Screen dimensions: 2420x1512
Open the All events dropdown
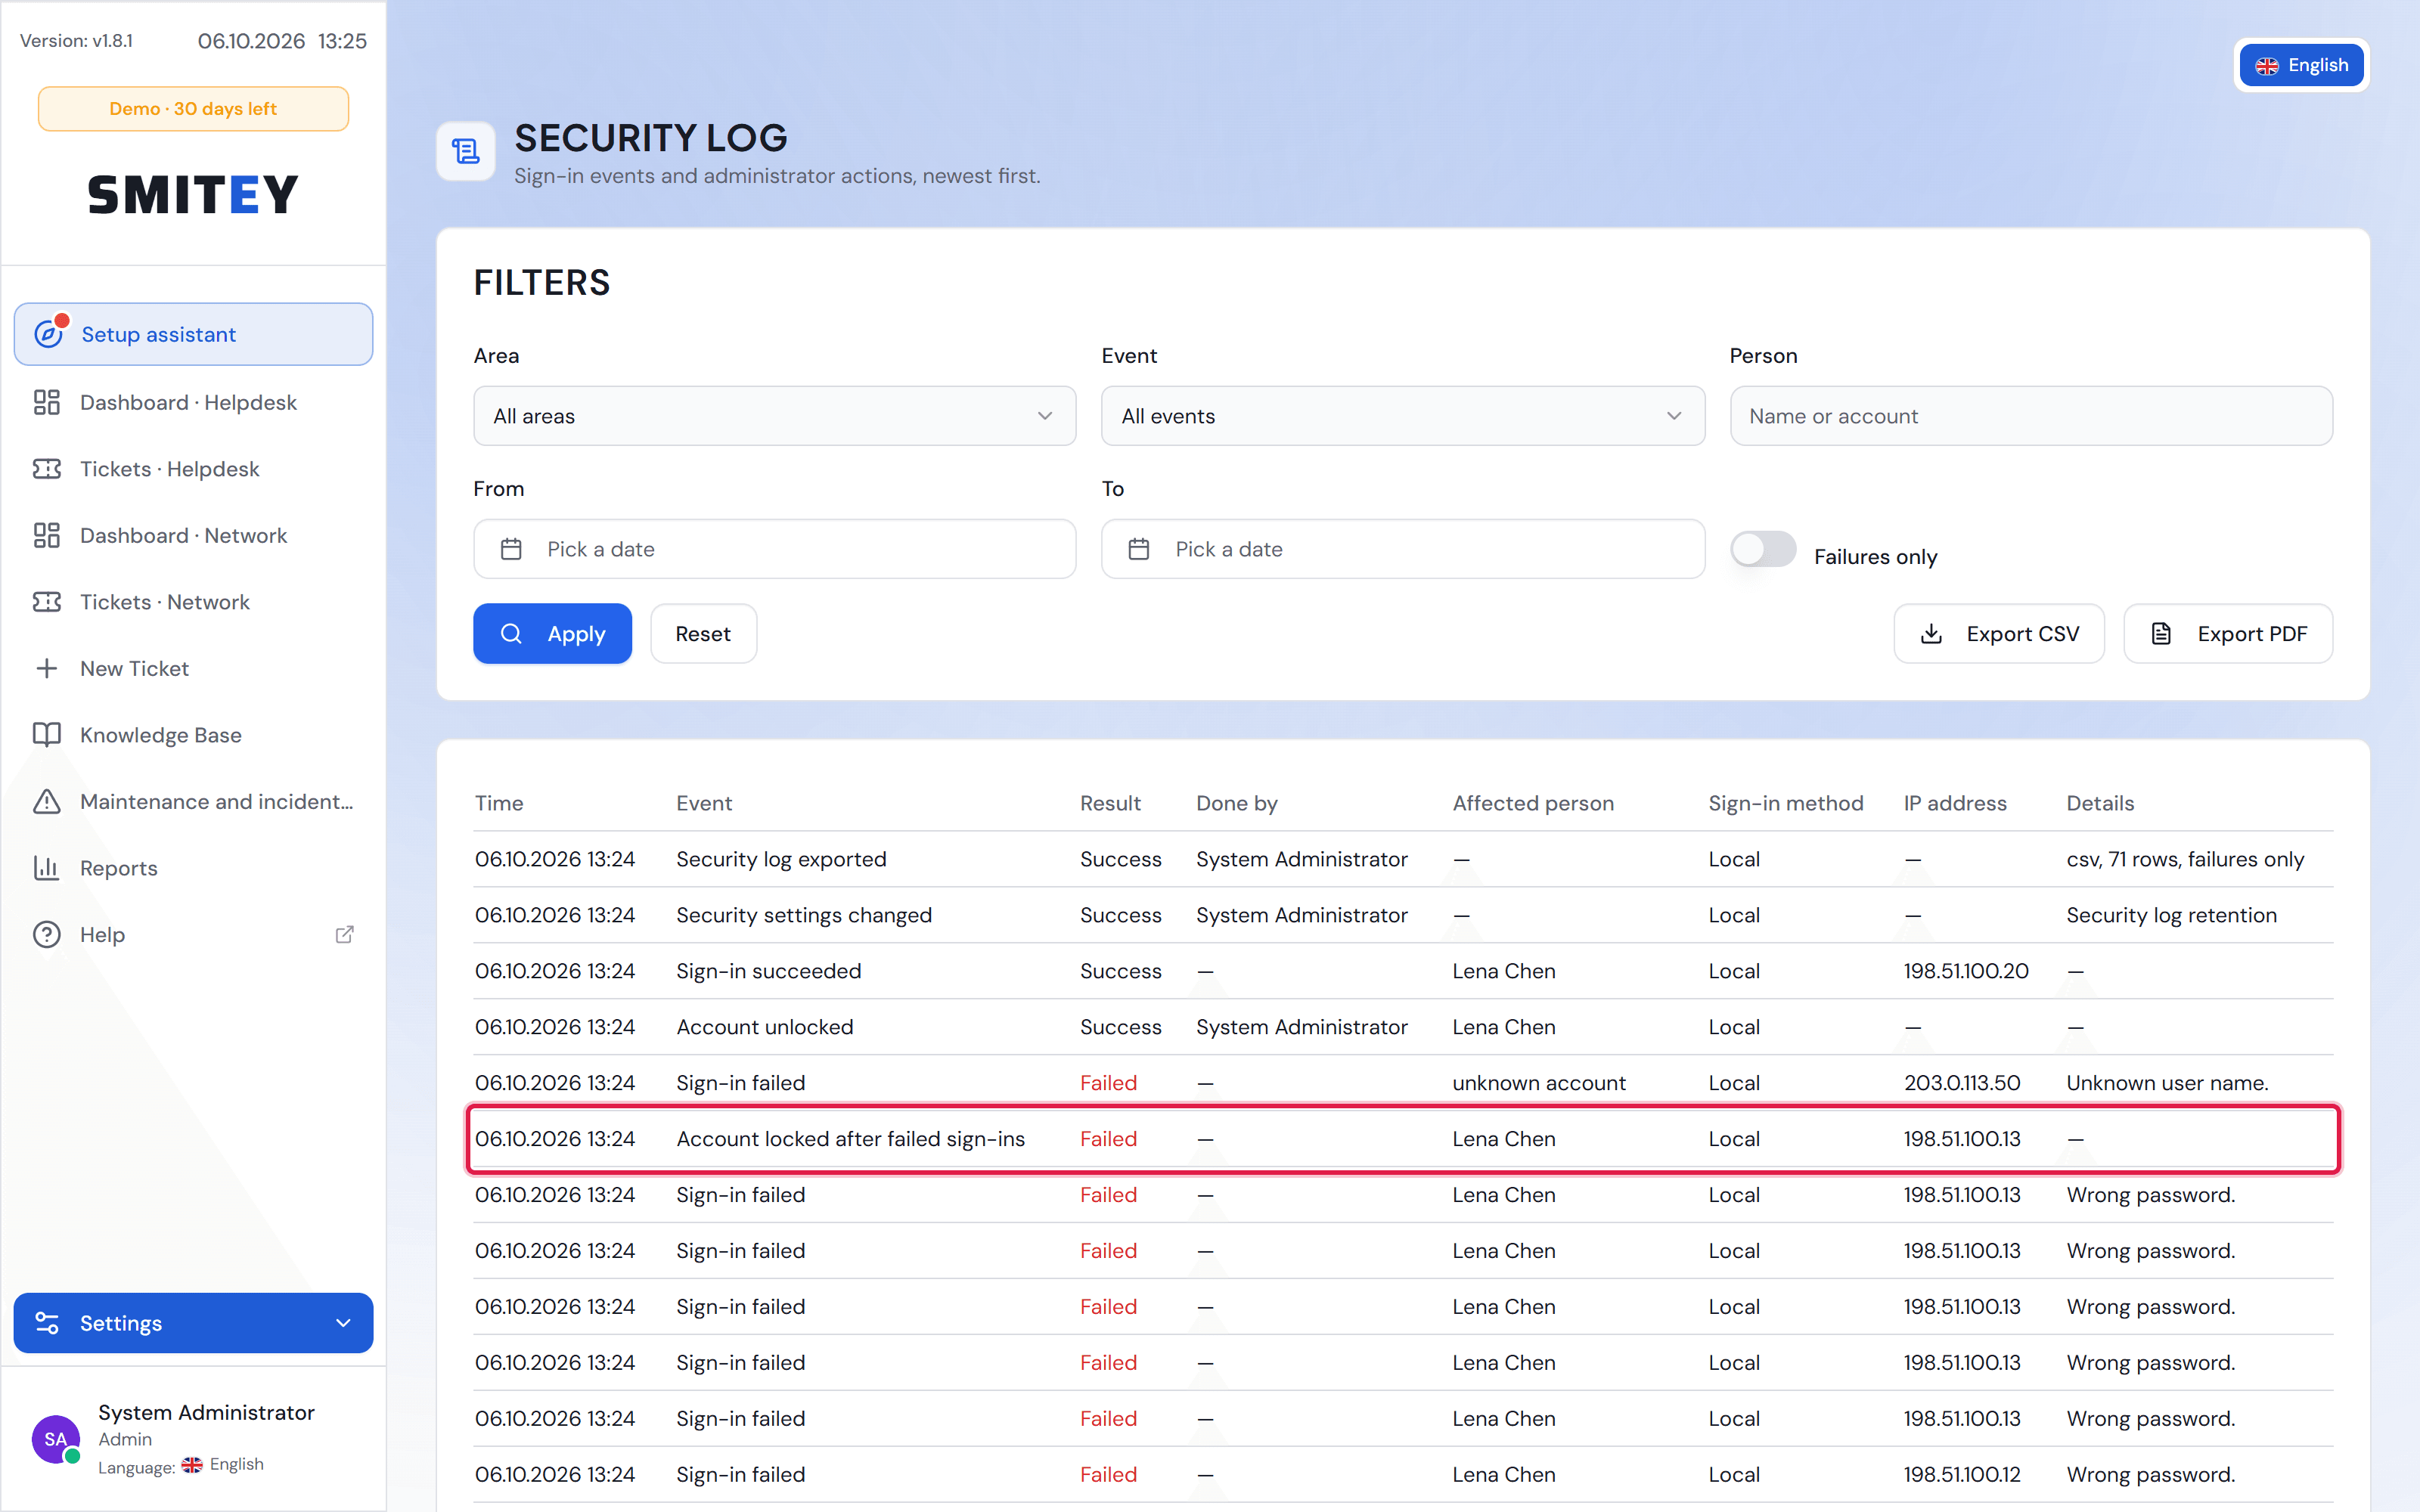(1403, 416)
